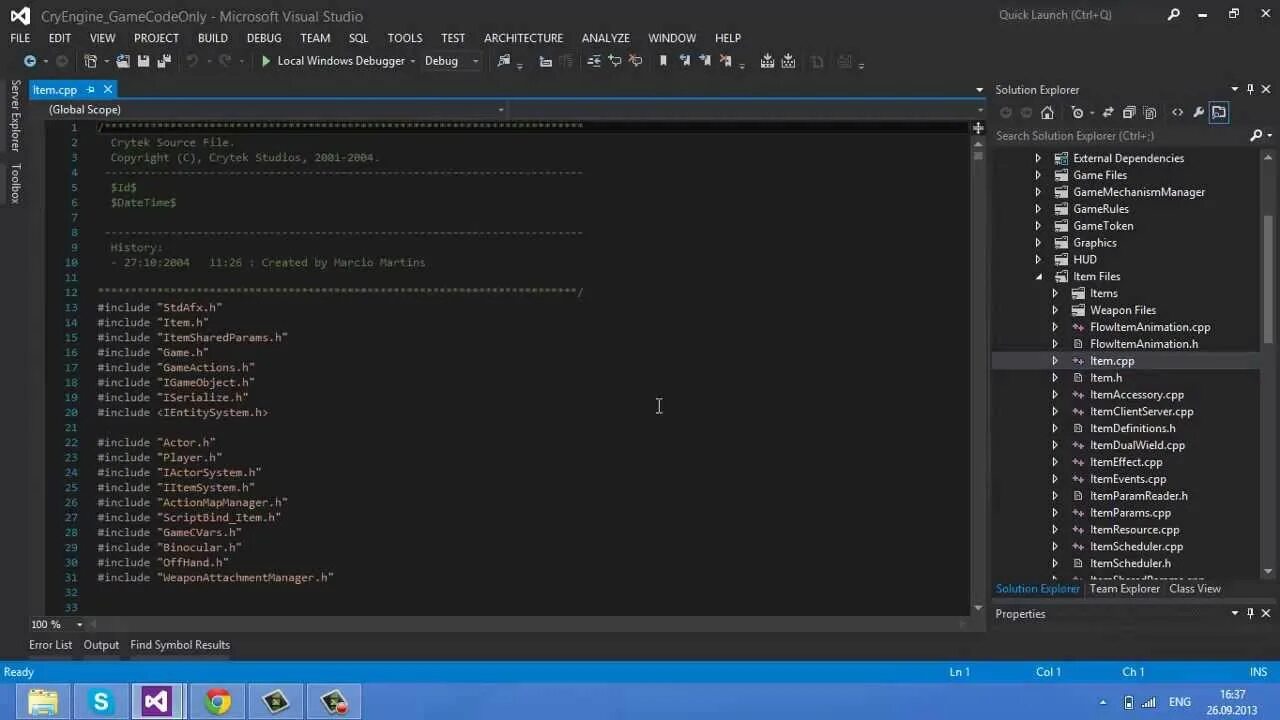The image size is (1280, 720).
Task: Click the Solution Explorer vertical scrollbar
Action: (1270, 365)
